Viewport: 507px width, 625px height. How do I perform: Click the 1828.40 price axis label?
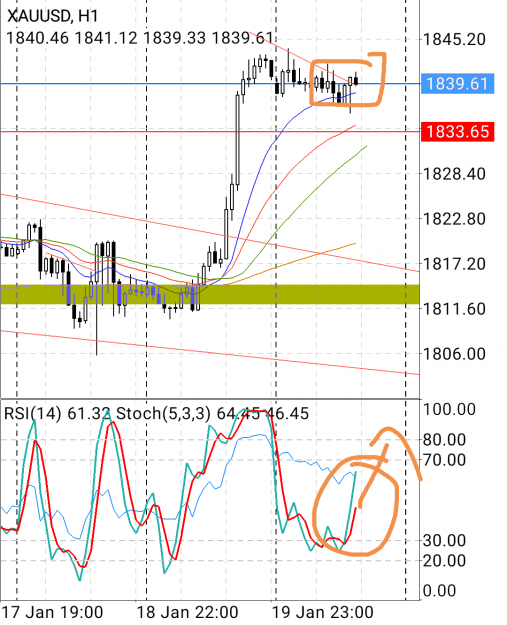[x=454, y=174]
